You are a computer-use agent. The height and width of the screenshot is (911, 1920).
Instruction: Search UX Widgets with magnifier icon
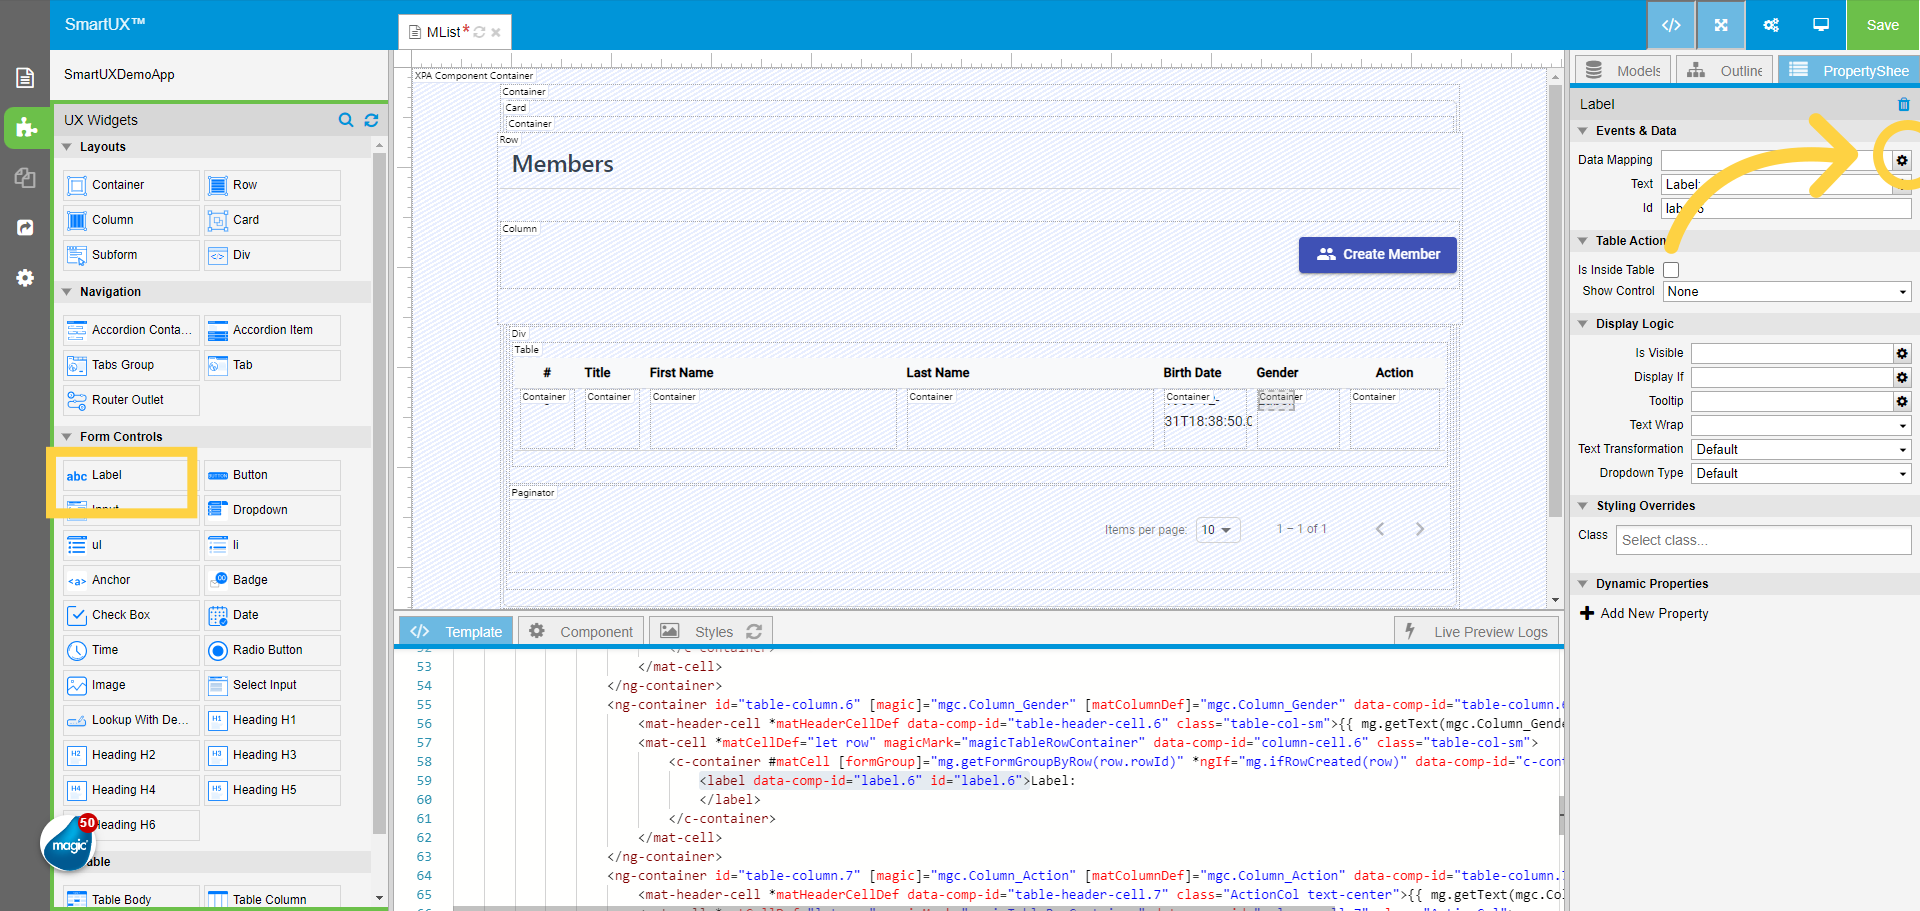click(x=346, y=120)
